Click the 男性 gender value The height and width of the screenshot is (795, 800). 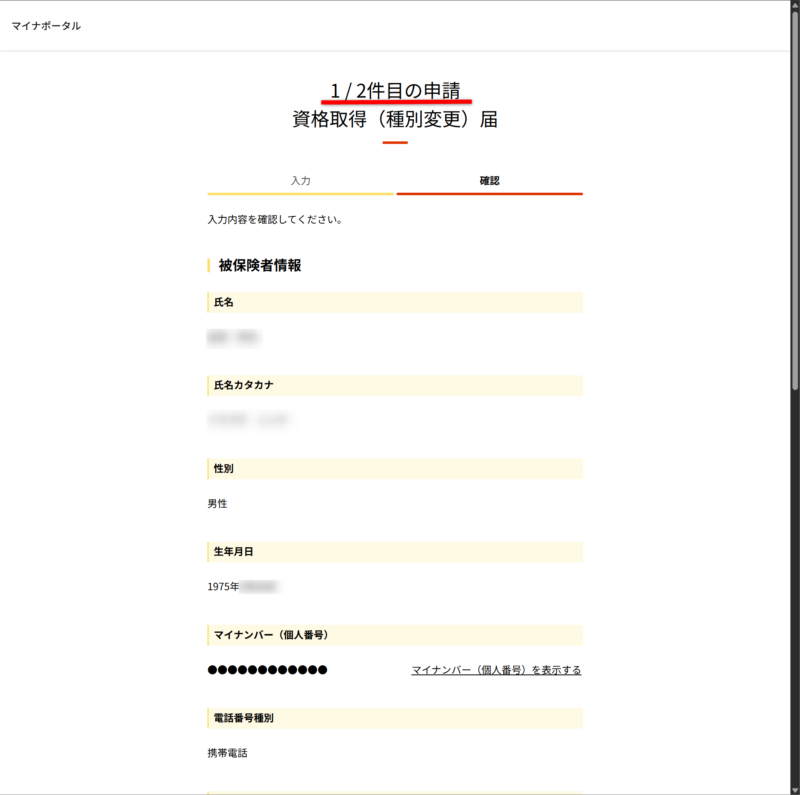click(218, 504)
